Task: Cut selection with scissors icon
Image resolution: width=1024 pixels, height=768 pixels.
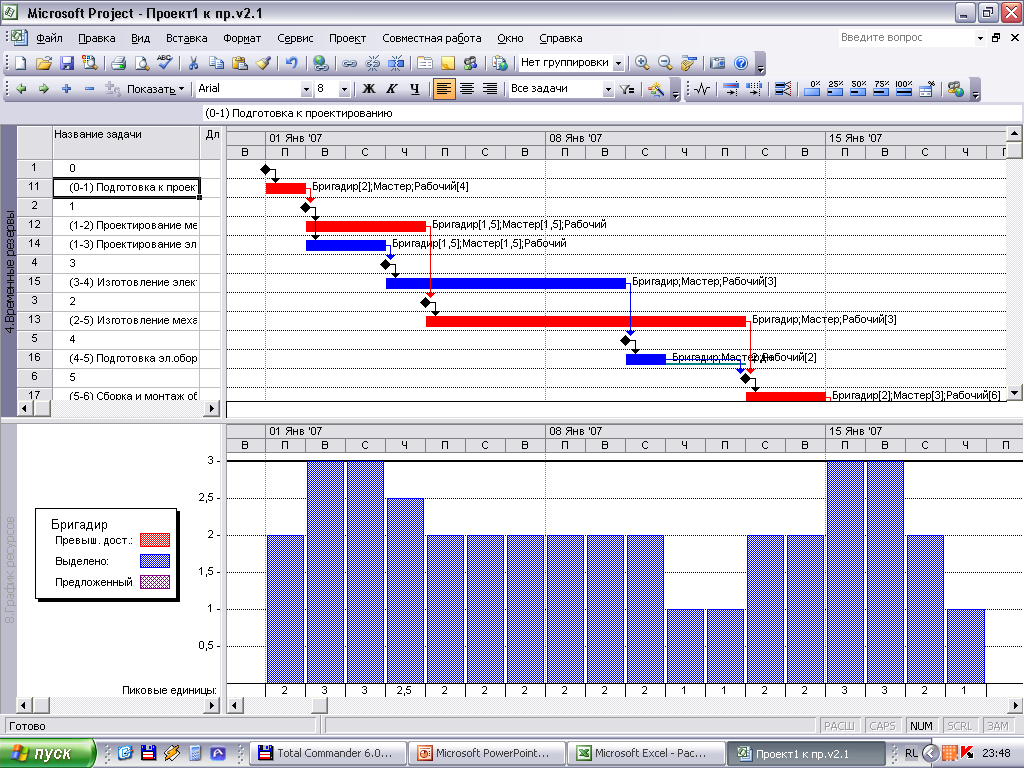Action: (193, 63)
